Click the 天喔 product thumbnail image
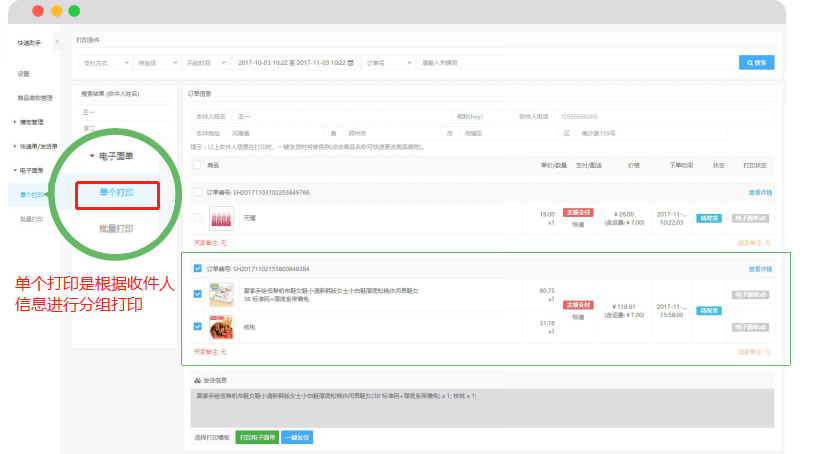The height and width of the screenshot is (454, 817). tap(221, 217)
